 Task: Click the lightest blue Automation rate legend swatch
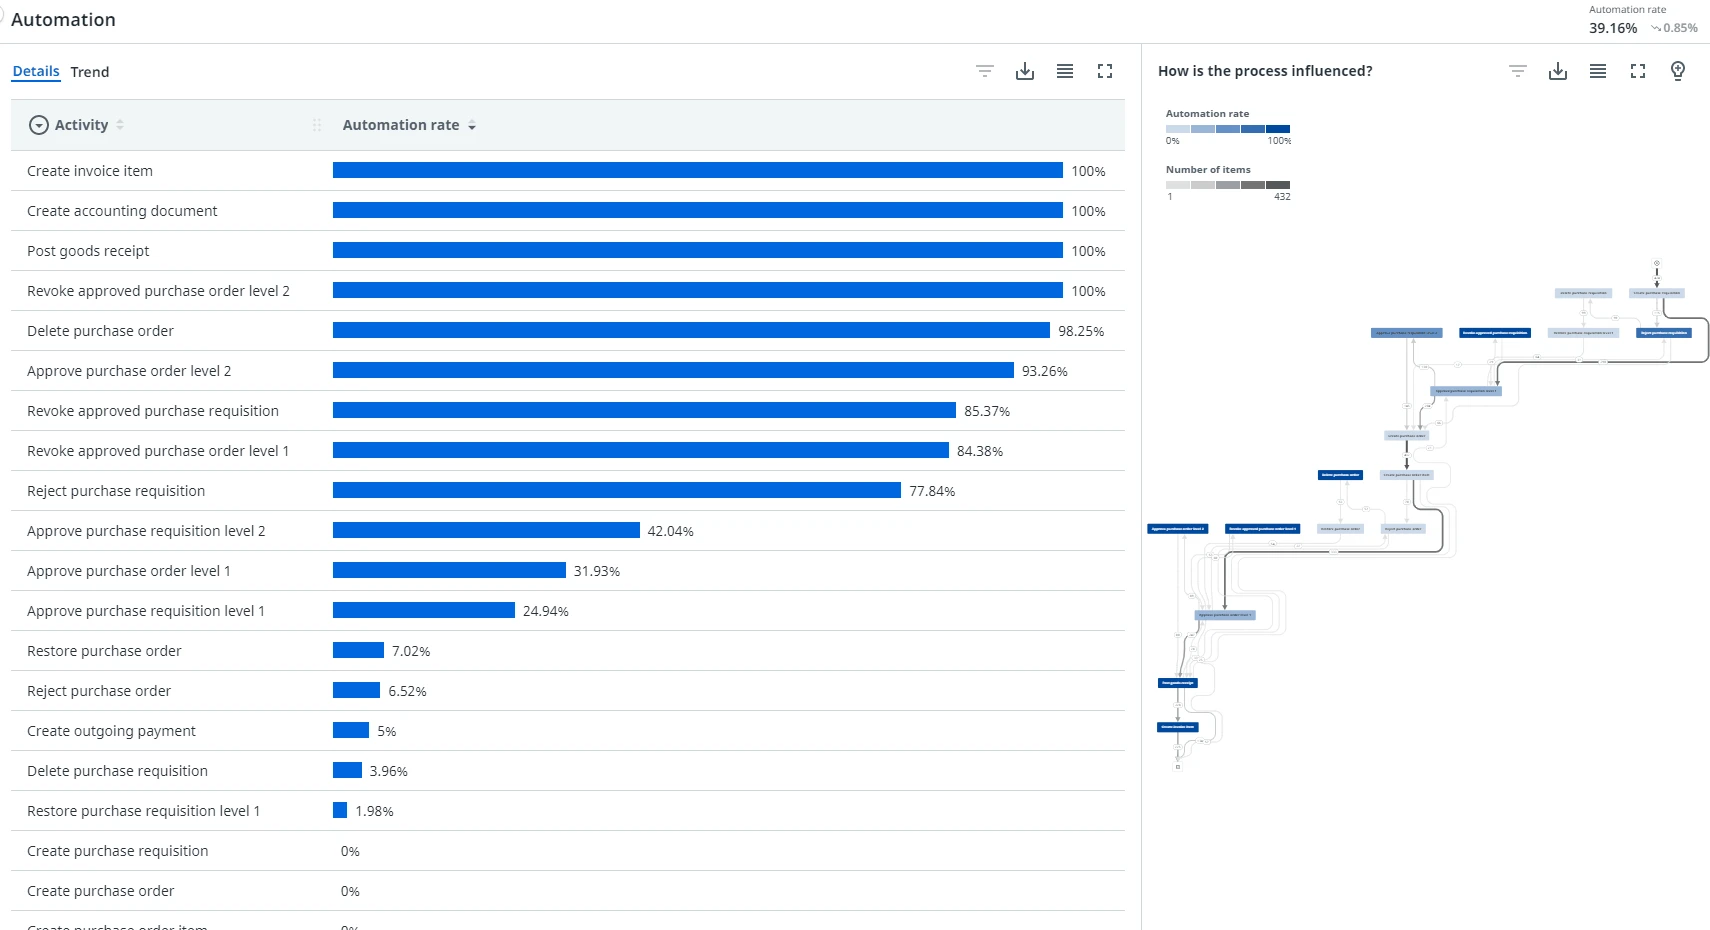pos(1178,129)
